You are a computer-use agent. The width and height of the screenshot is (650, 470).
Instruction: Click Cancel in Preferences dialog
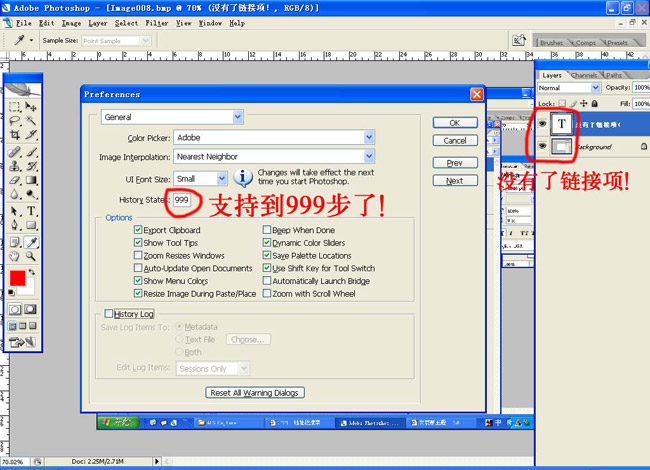coord(455,141)
